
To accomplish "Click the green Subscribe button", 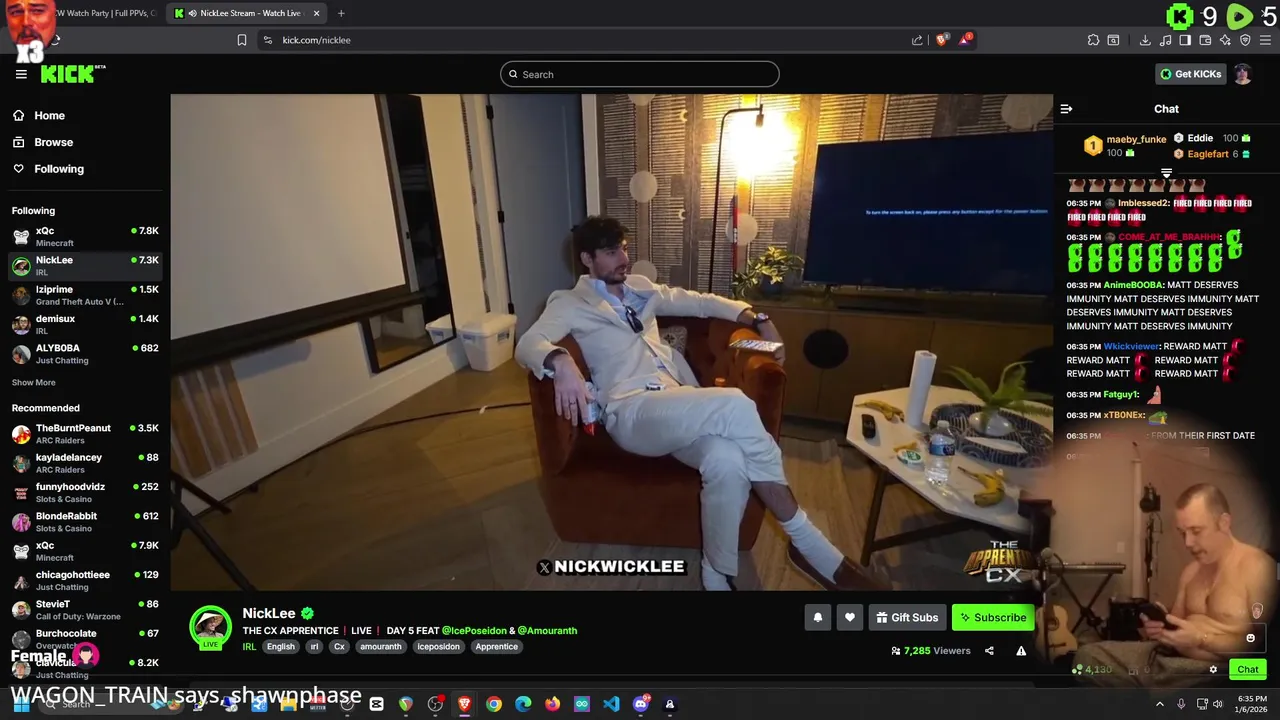I will click(993, 618).
